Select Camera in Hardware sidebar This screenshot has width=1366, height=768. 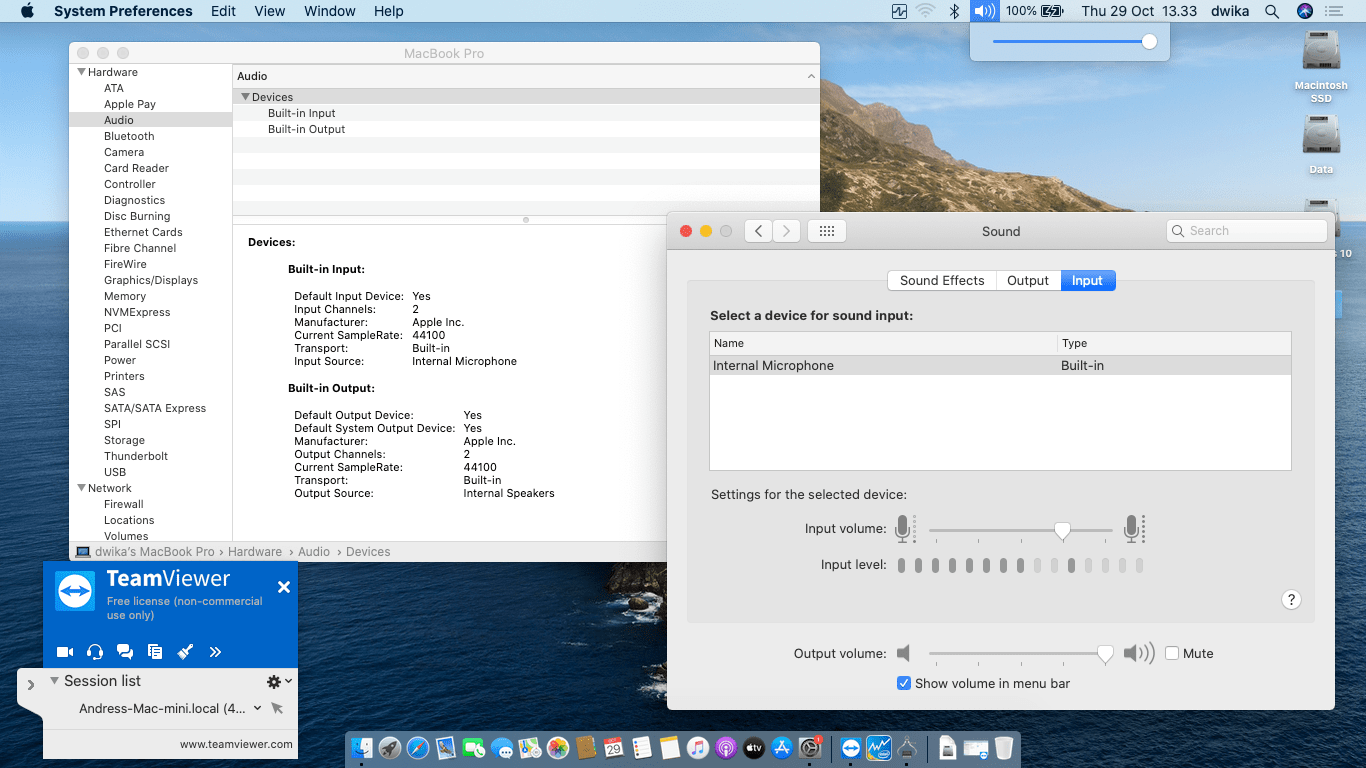(124, 152)
